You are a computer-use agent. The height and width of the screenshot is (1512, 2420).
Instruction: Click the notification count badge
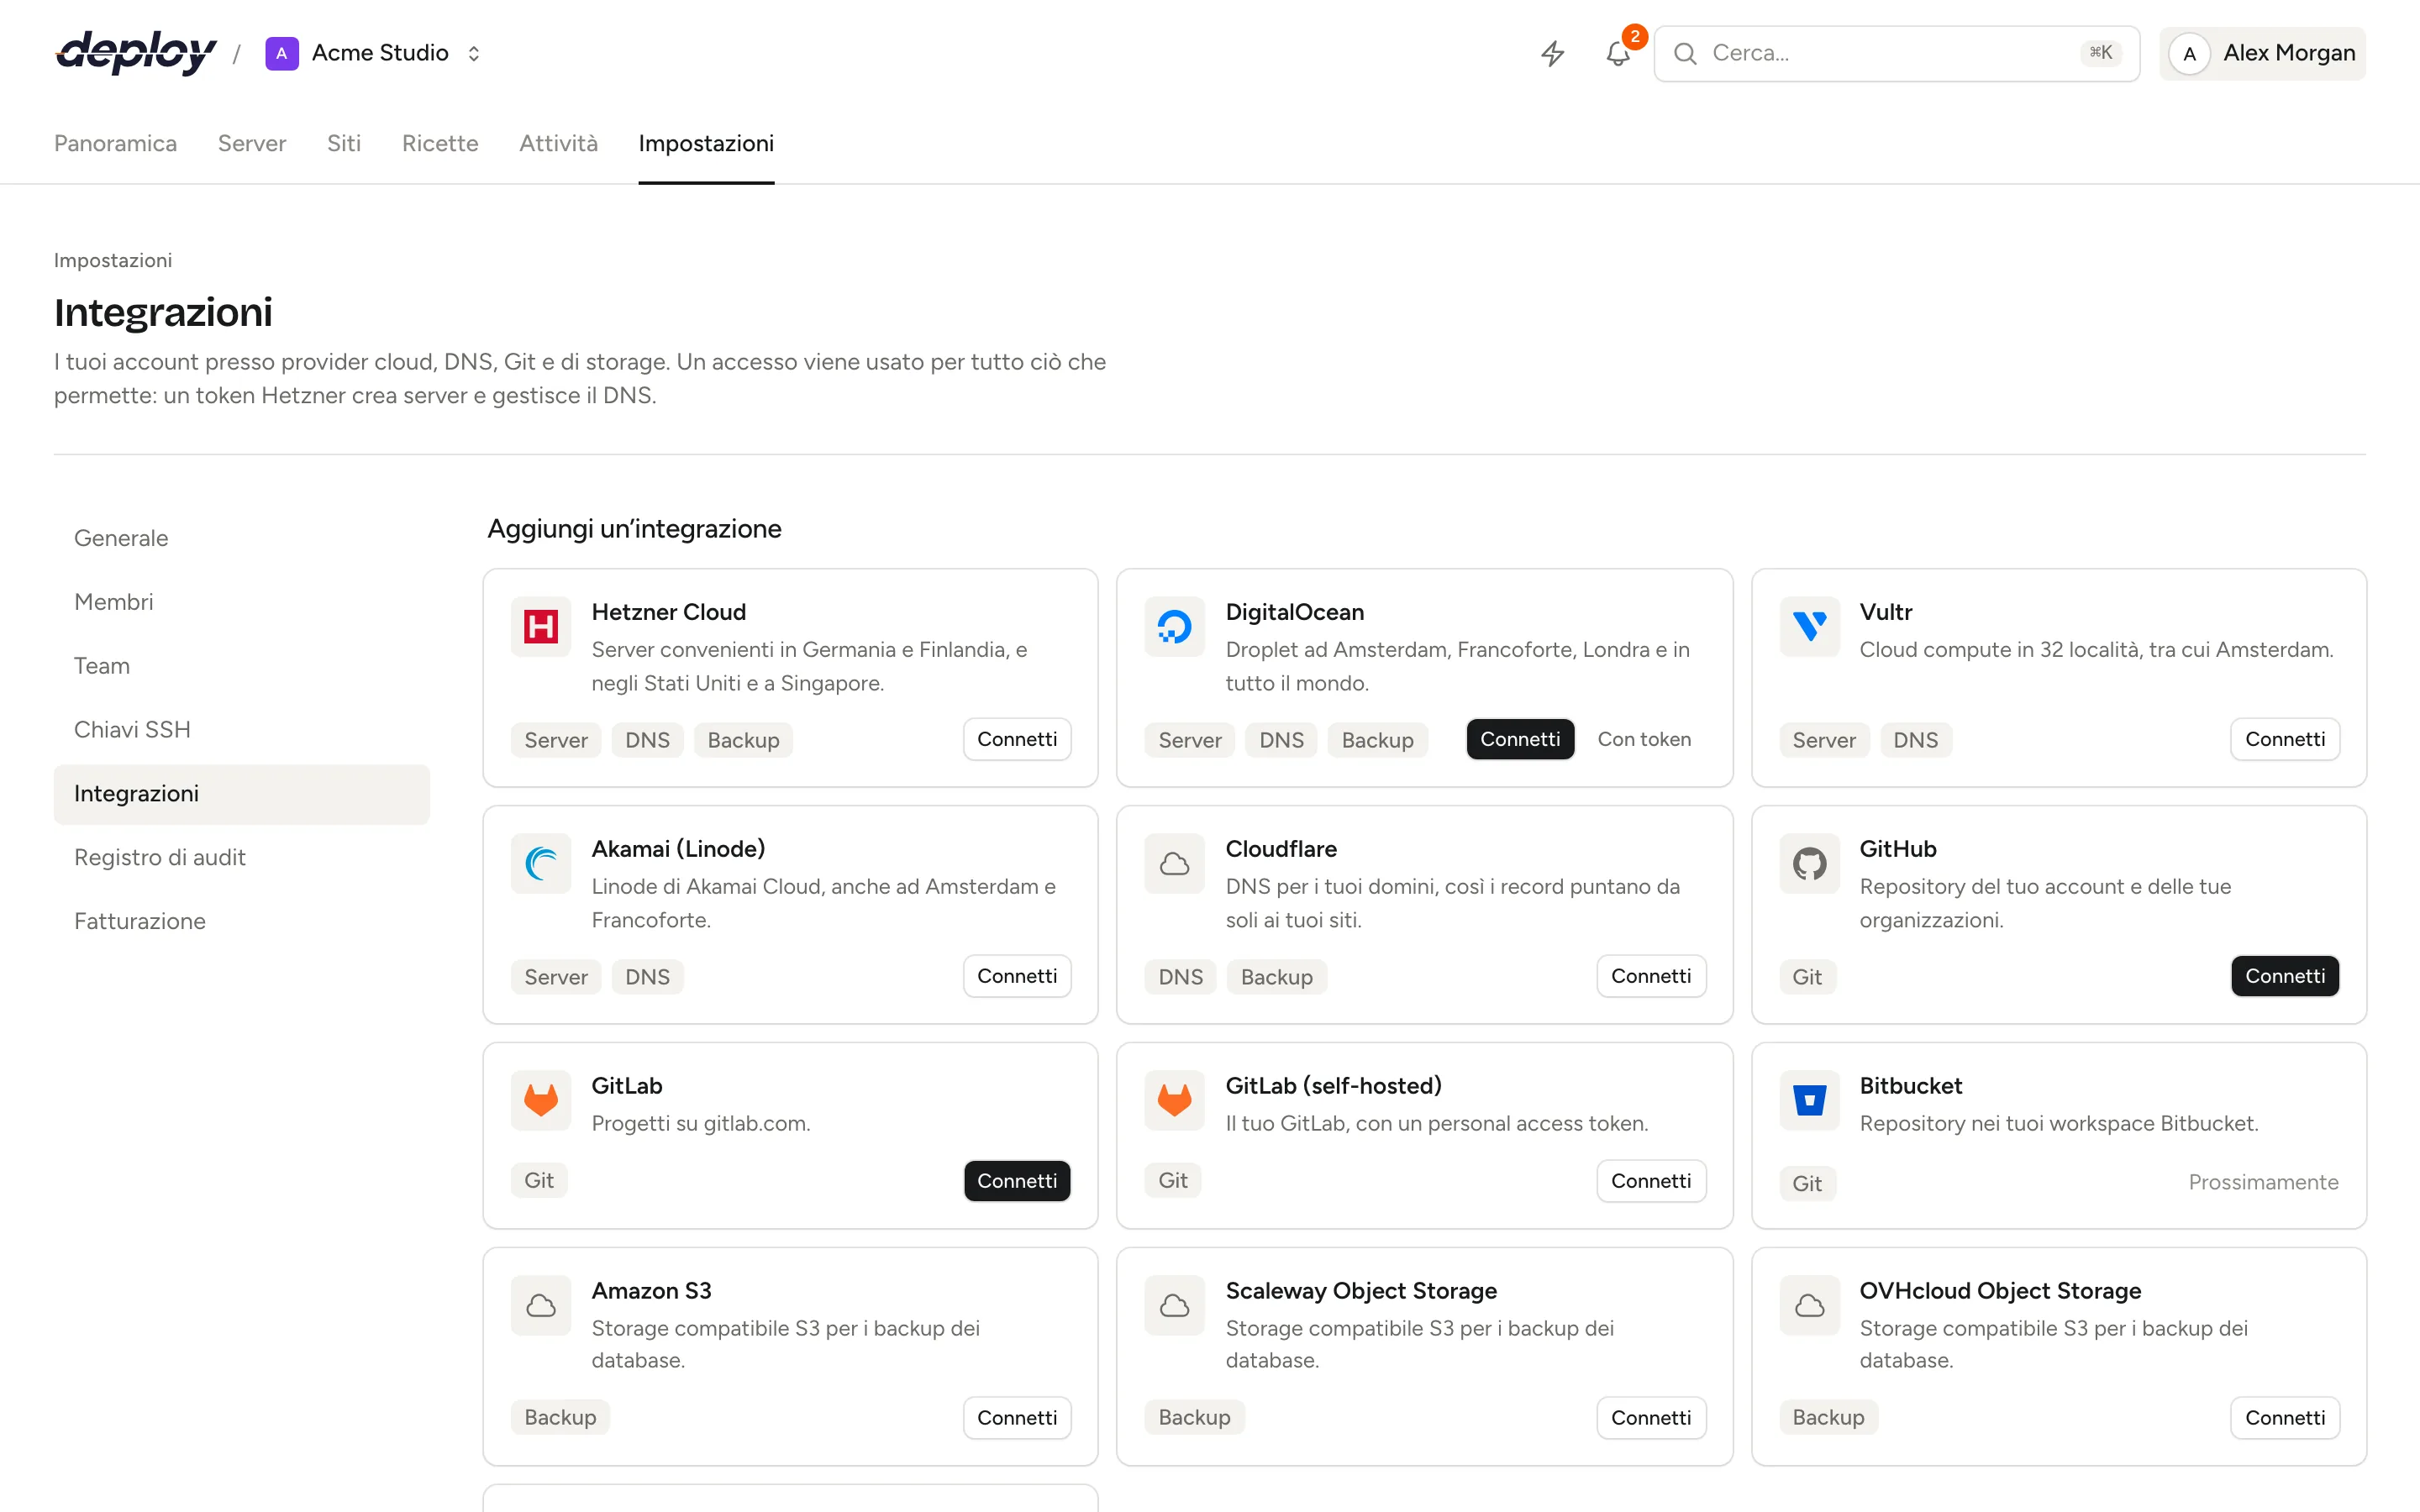pyautogui.click(x=1634, y=37)
